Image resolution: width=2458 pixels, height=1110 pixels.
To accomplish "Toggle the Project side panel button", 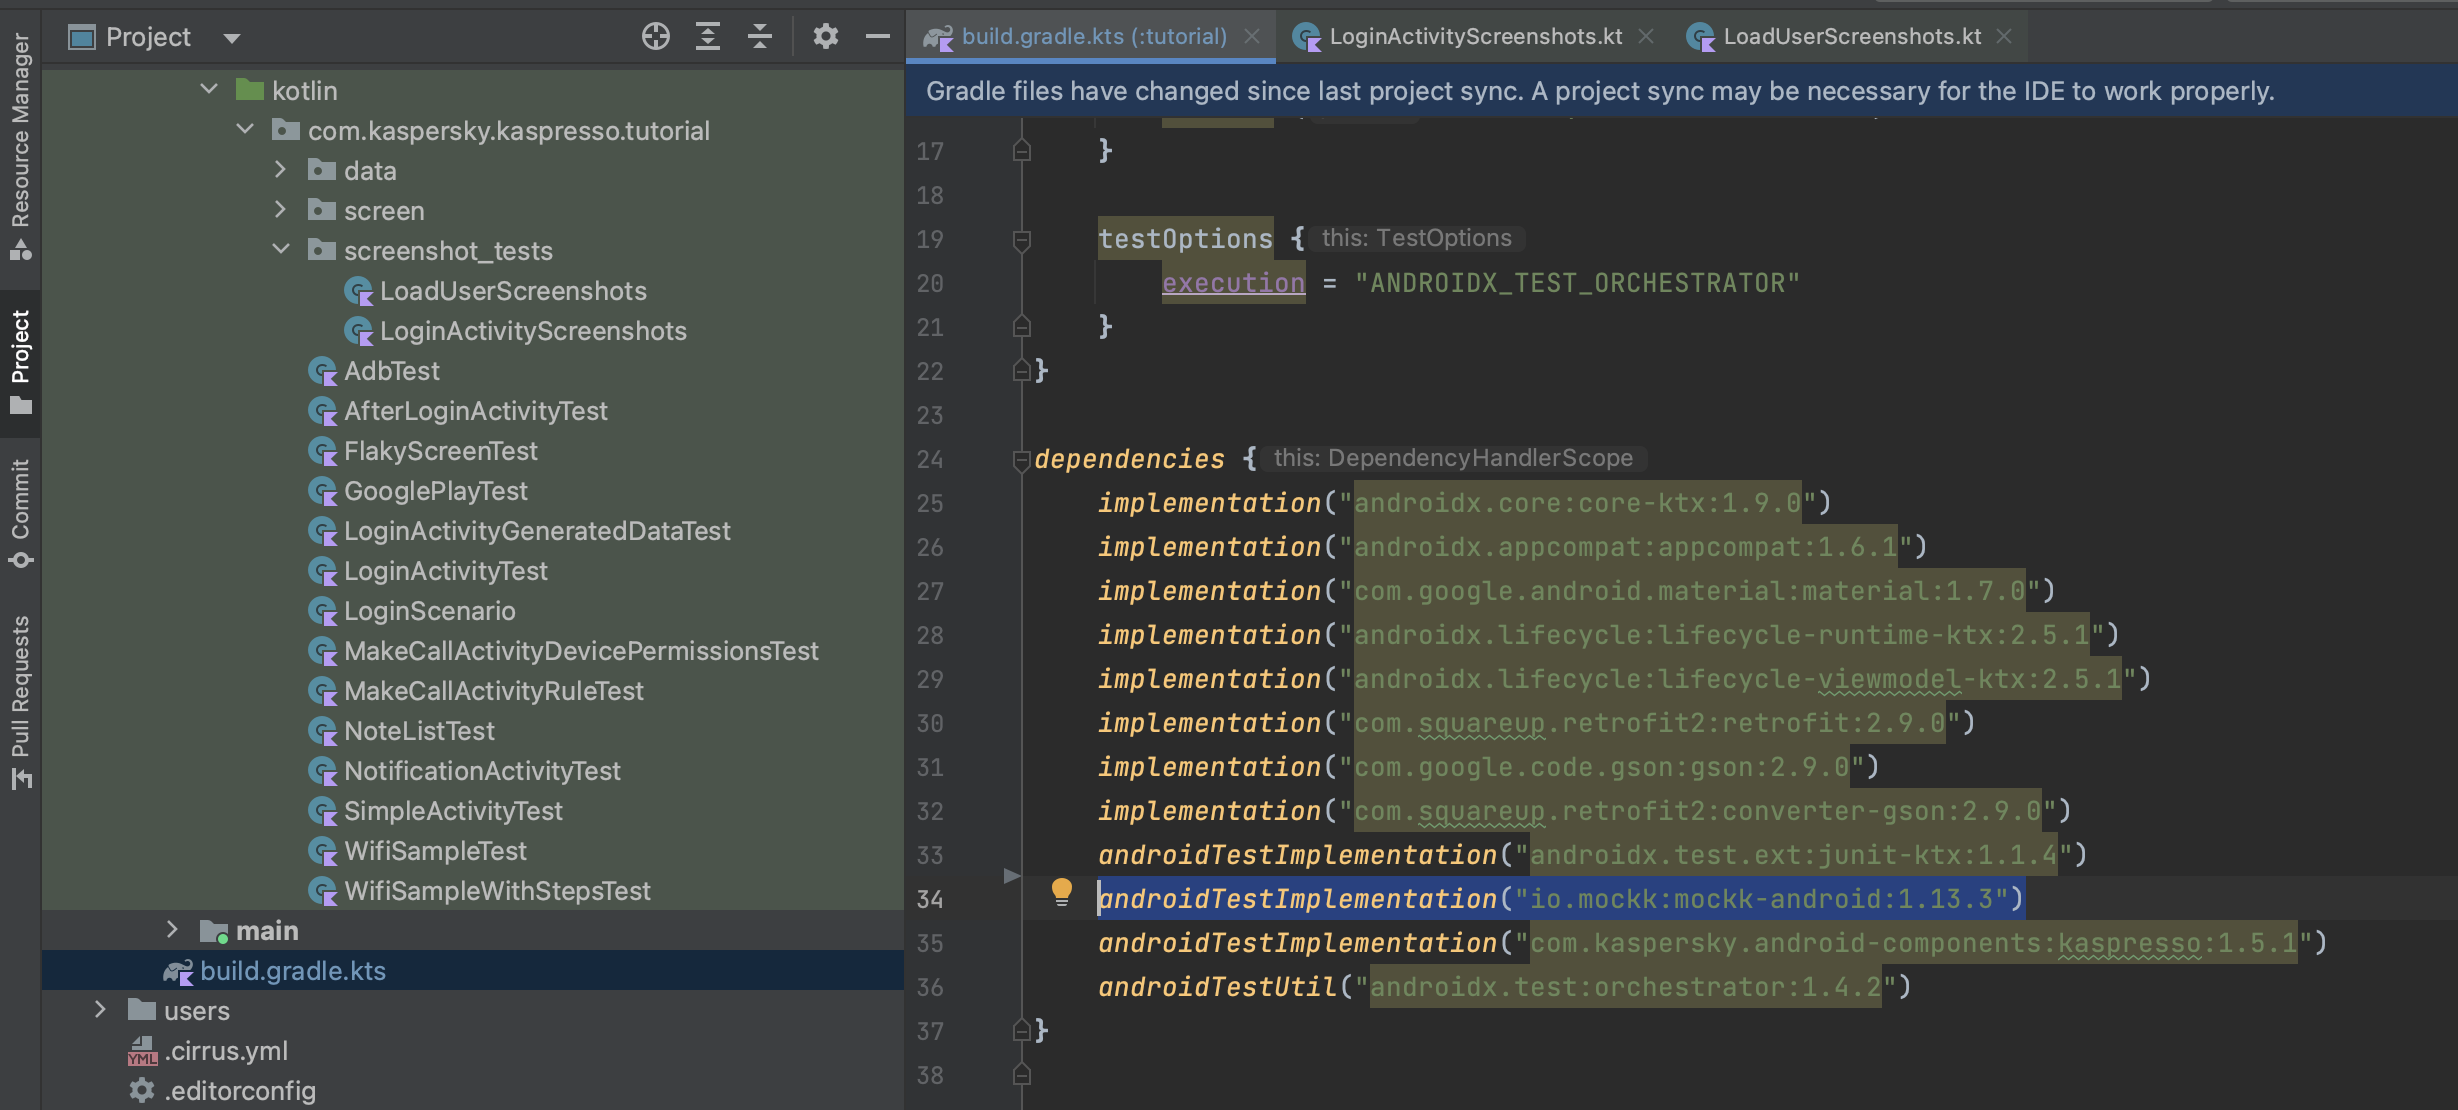I will pyautogui.click(x=20, y=362).
